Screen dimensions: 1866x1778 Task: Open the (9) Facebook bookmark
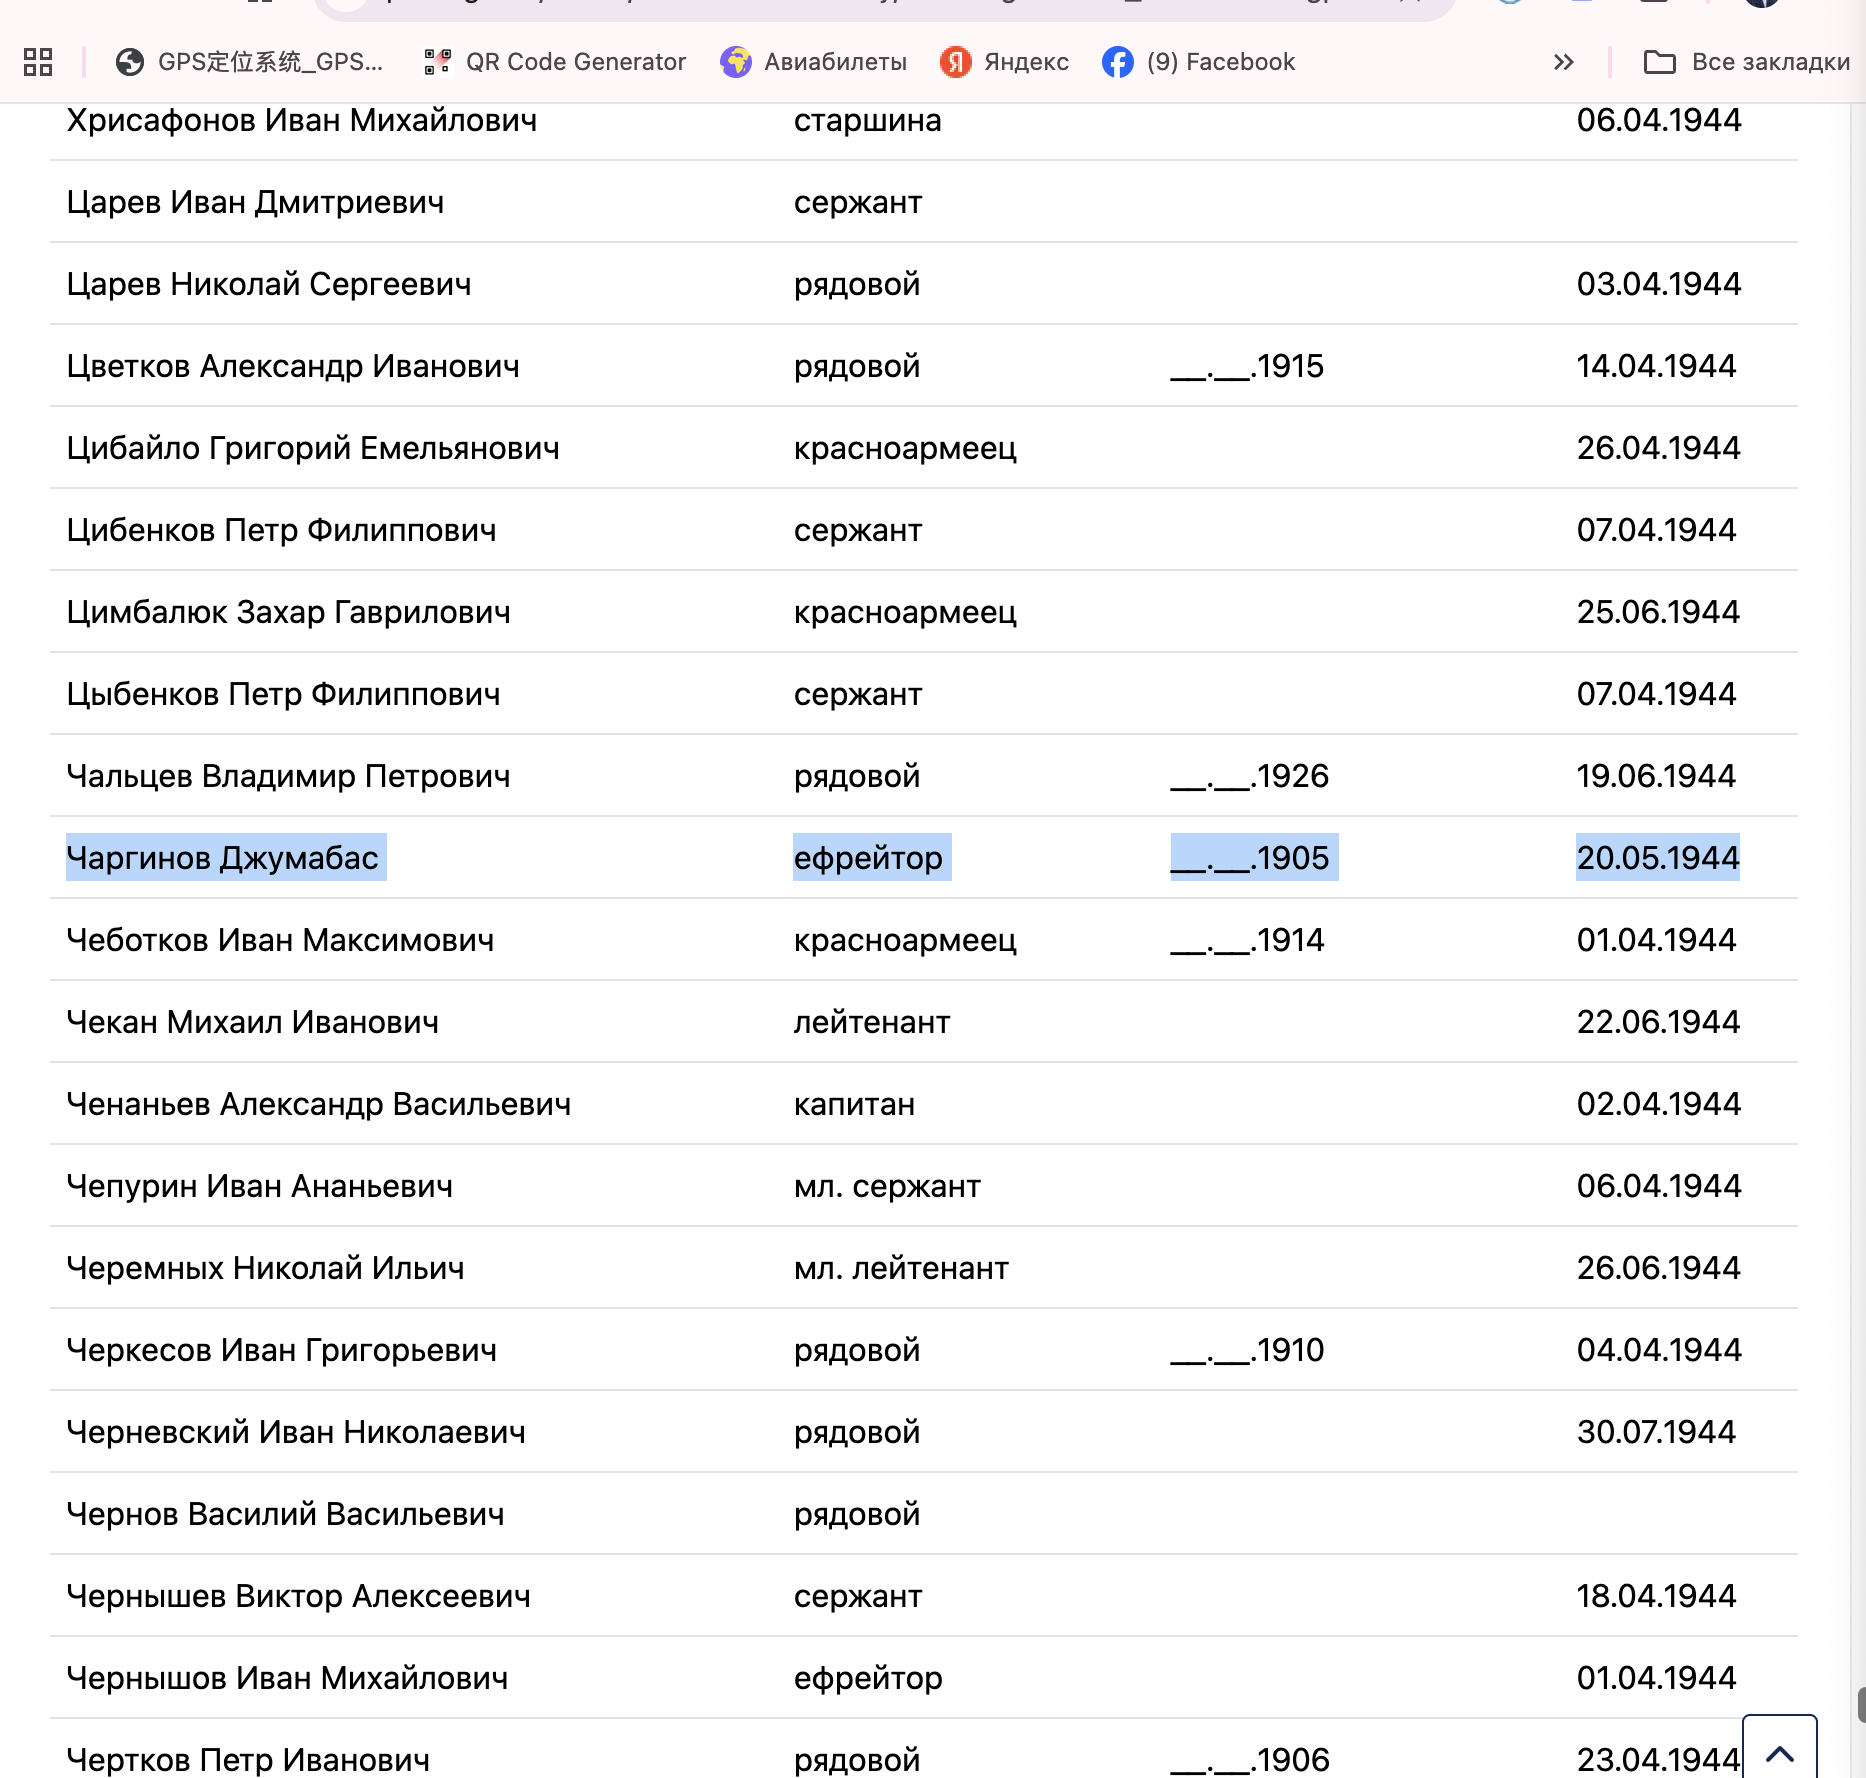pyautogui.click(x=1199, y=62)
